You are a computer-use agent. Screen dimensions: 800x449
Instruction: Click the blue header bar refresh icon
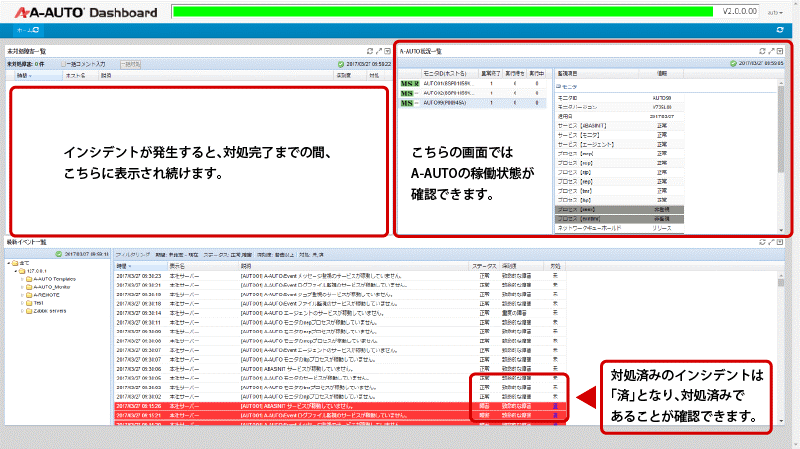(780, 30)
